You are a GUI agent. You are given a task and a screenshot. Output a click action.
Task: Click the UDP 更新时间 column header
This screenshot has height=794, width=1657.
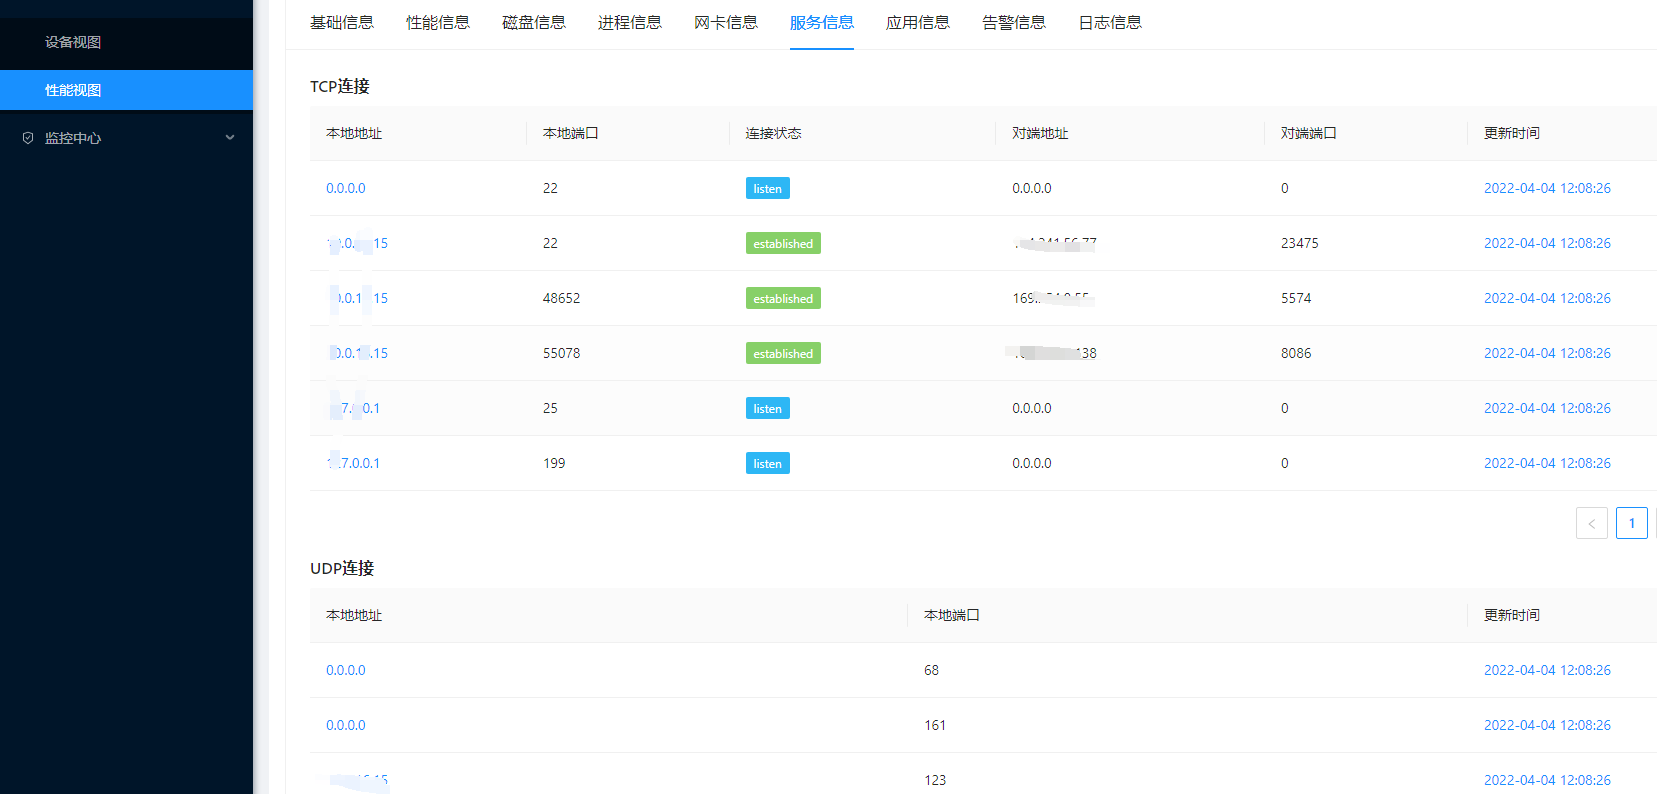point(1512,615)
